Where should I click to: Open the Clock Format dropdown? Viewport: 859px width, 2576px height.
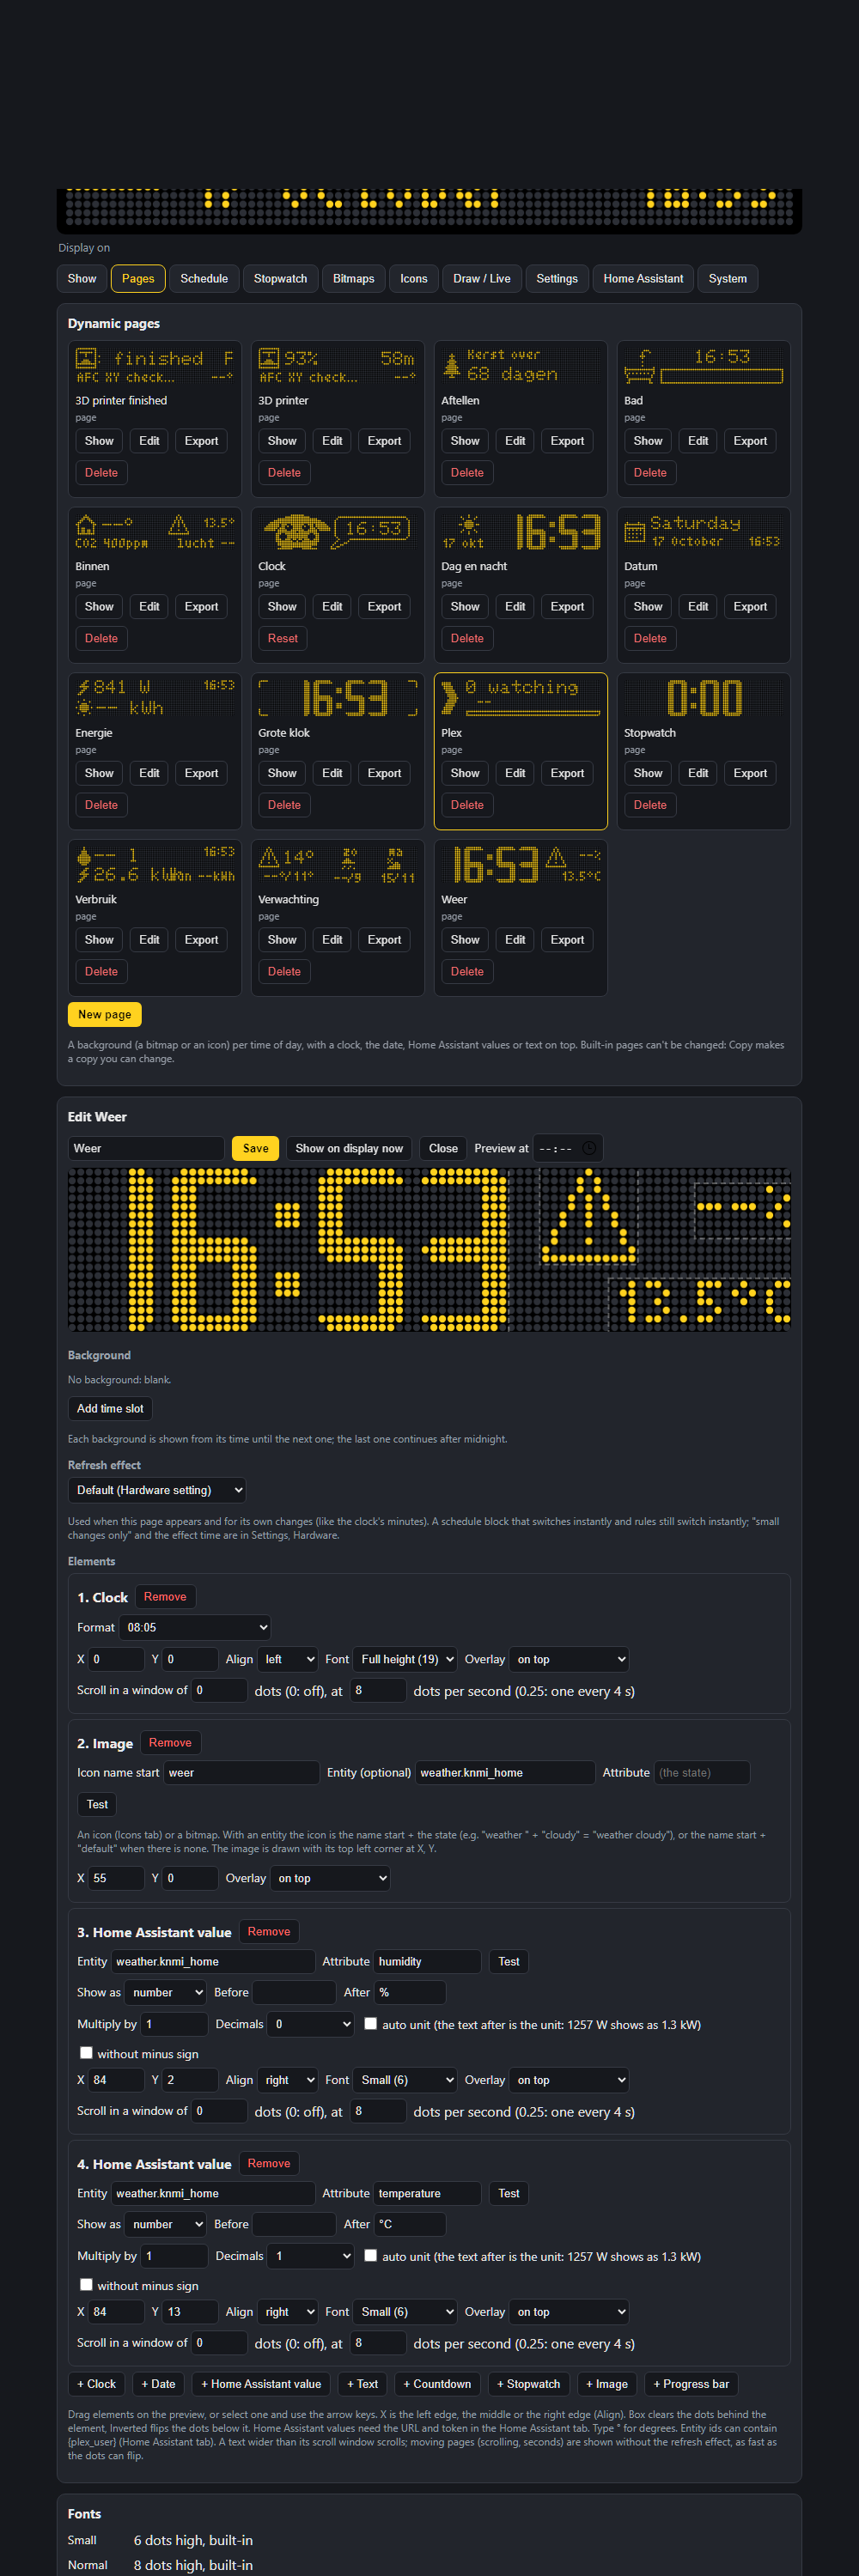click(x=195, y=1627)
